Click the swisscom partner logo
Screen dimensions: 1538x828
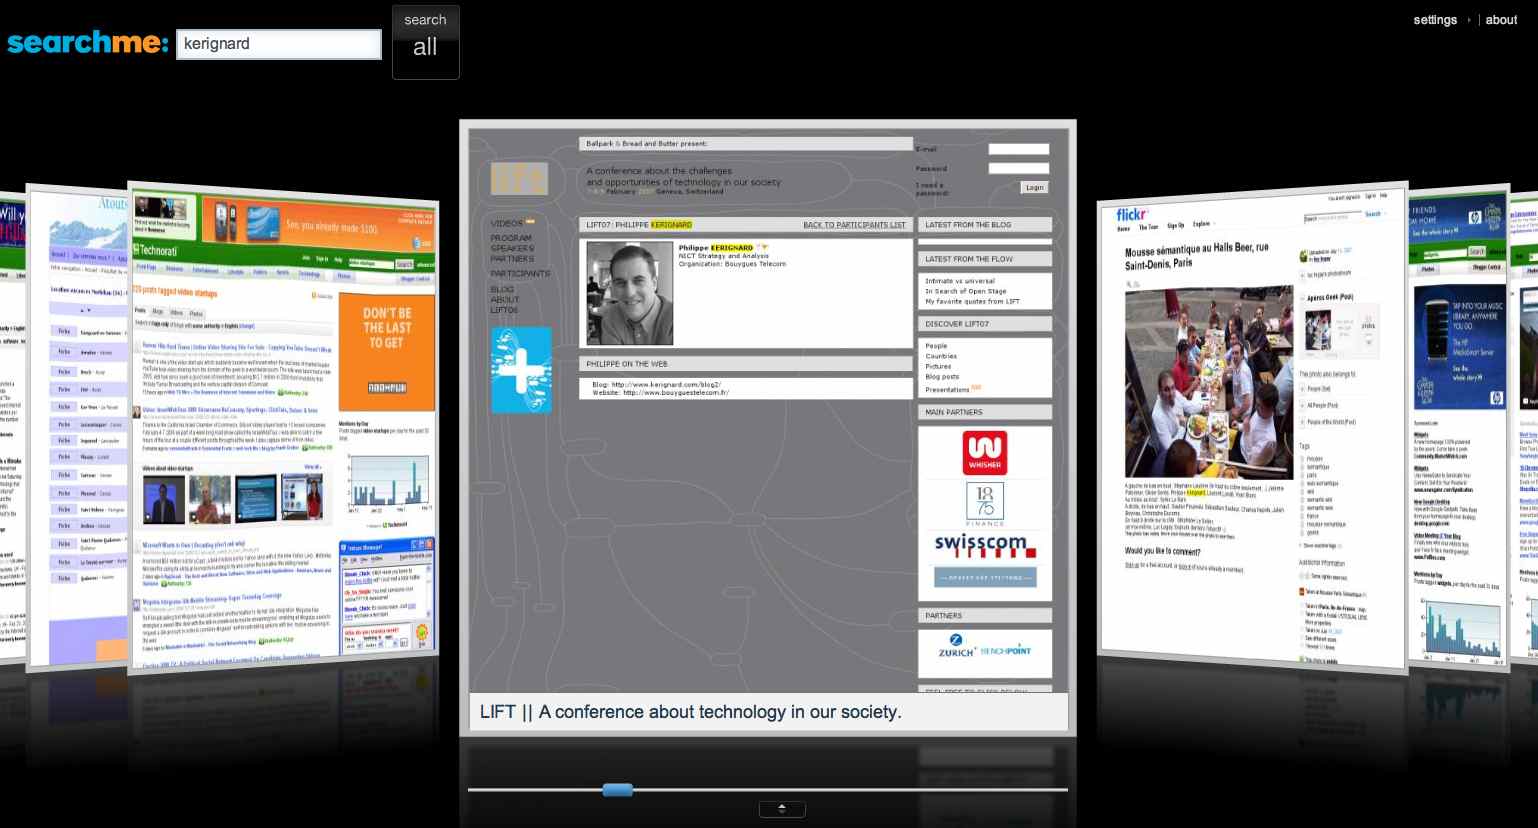pyautogui.click(x=985, y=545)
